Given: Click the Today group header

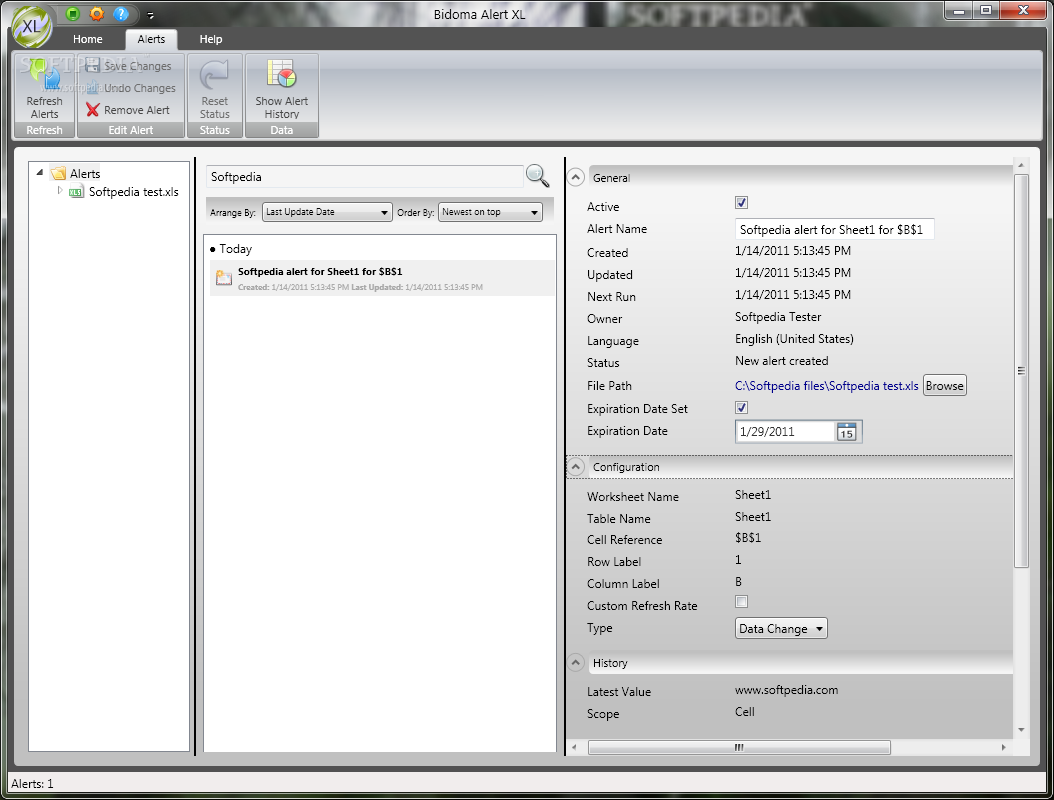Looking at the screenshot, I should click(232, 249).
